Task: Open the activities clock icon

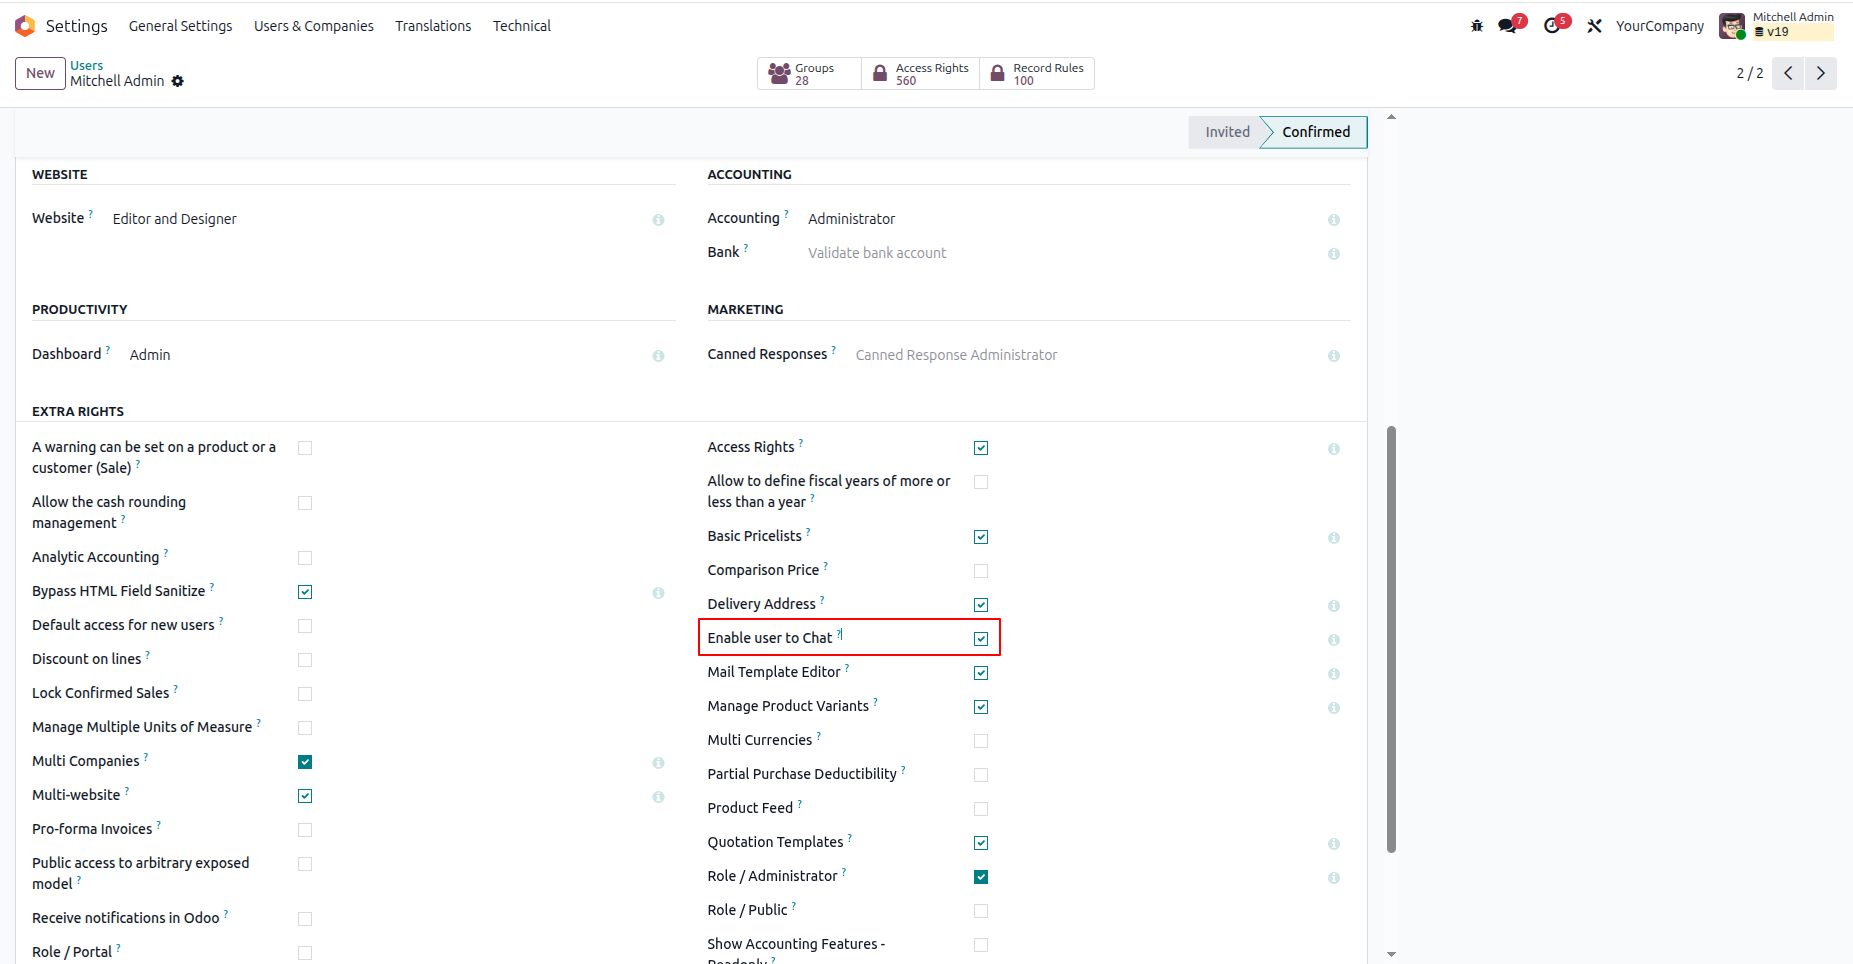Action: (1553, 26)
